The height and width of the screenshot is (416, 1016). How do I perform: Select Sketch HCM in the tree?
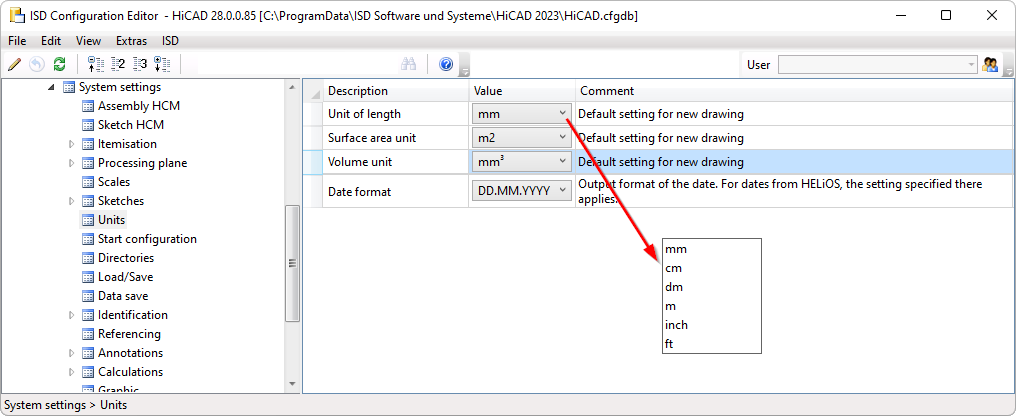[131, 124]
